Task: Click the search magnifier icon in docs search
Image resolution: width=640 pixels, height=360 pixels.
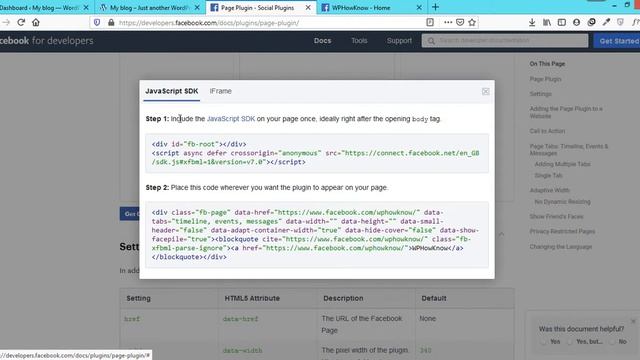Action: [x=431, y=41]
